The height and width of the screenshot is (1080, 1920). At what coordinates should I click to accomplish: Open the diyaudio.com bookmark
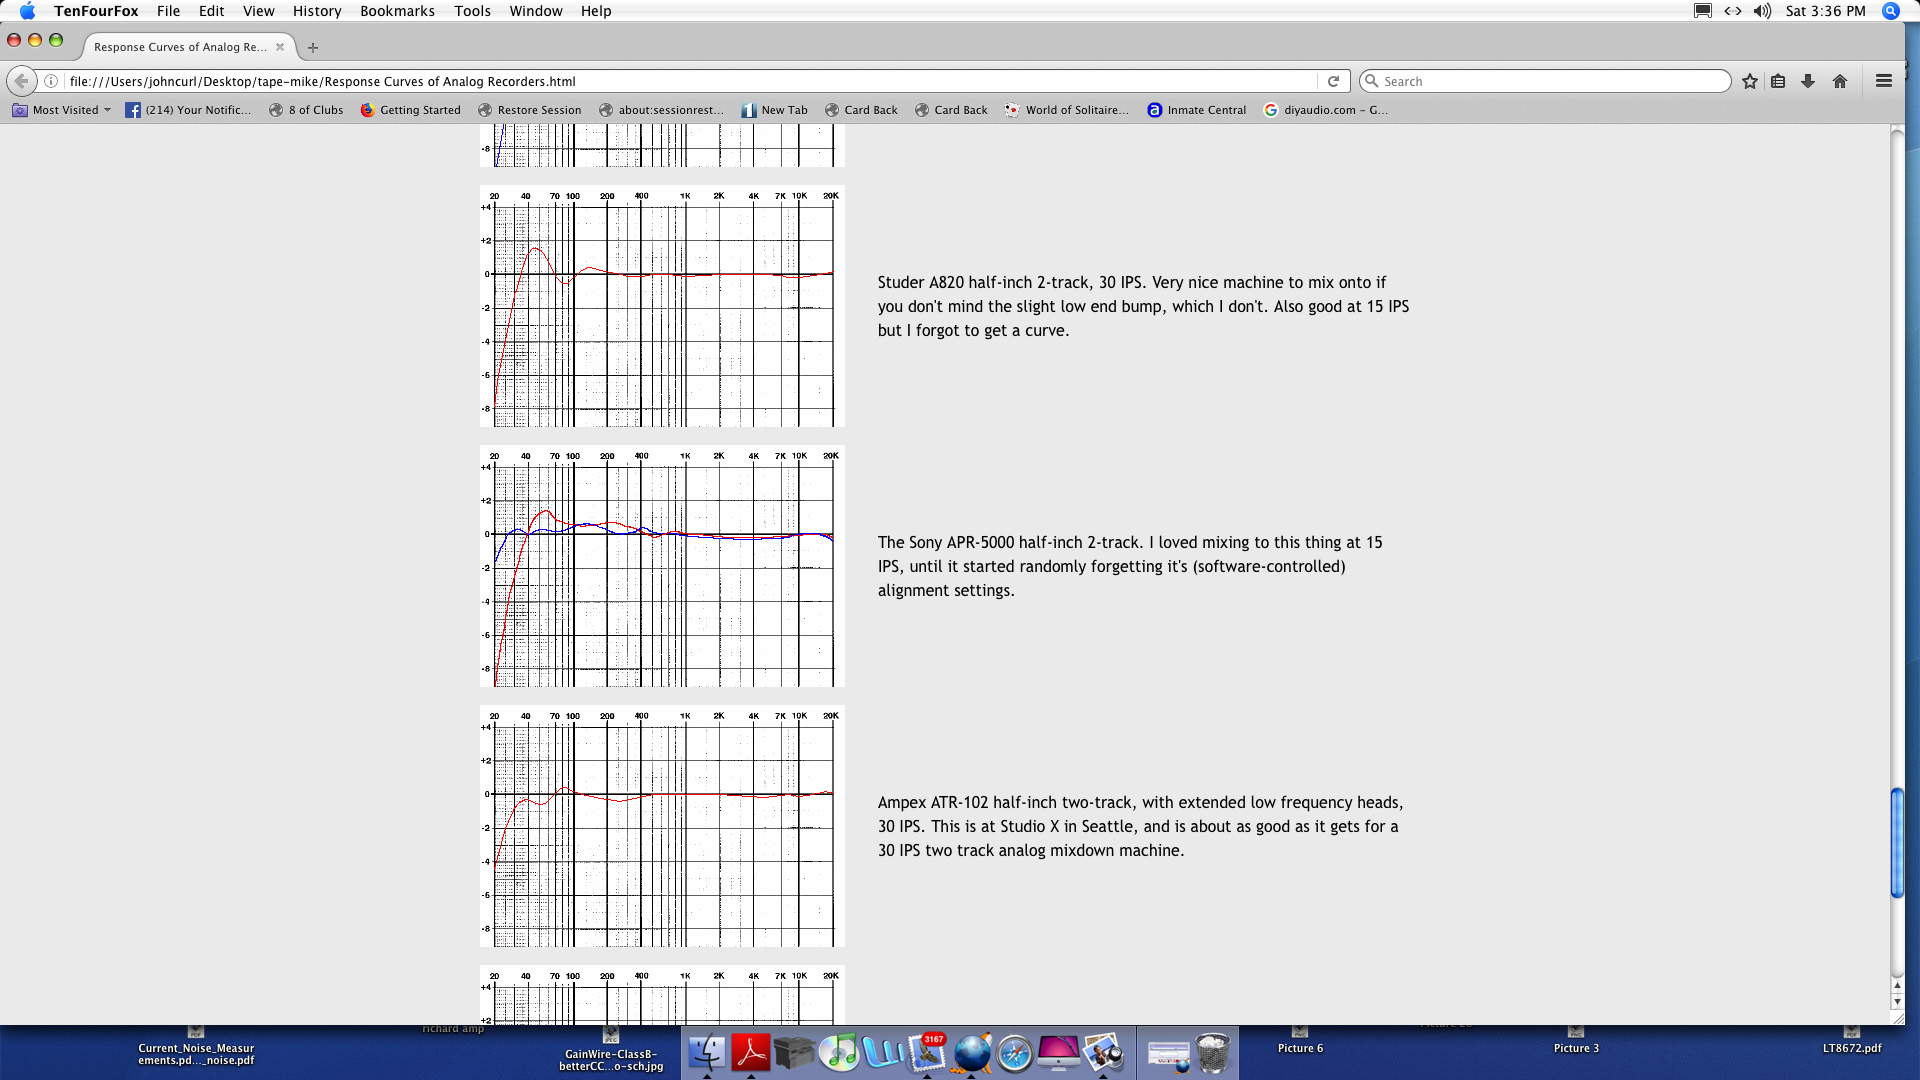coord(1326,110)
